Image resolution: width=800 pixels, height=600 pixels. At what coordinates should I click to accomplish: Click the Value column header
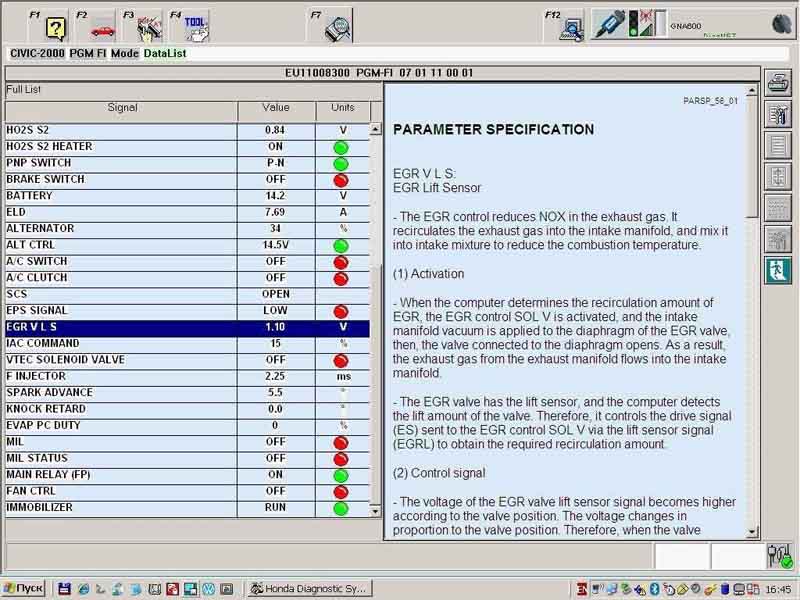pyautogui.click(x=275, y=108)
